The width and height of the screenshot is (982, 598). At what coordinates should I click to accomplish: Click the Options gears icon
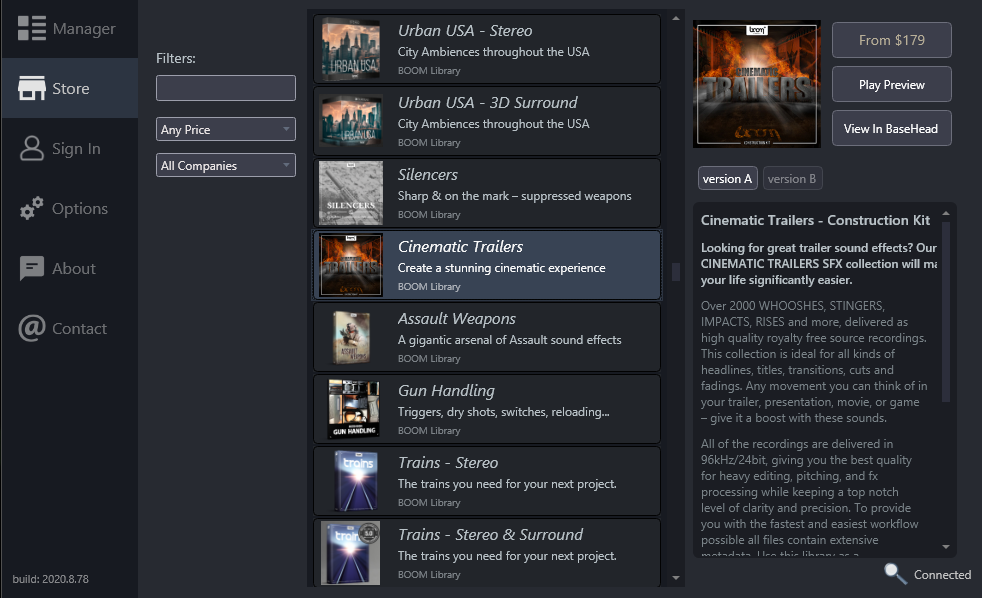31,209
